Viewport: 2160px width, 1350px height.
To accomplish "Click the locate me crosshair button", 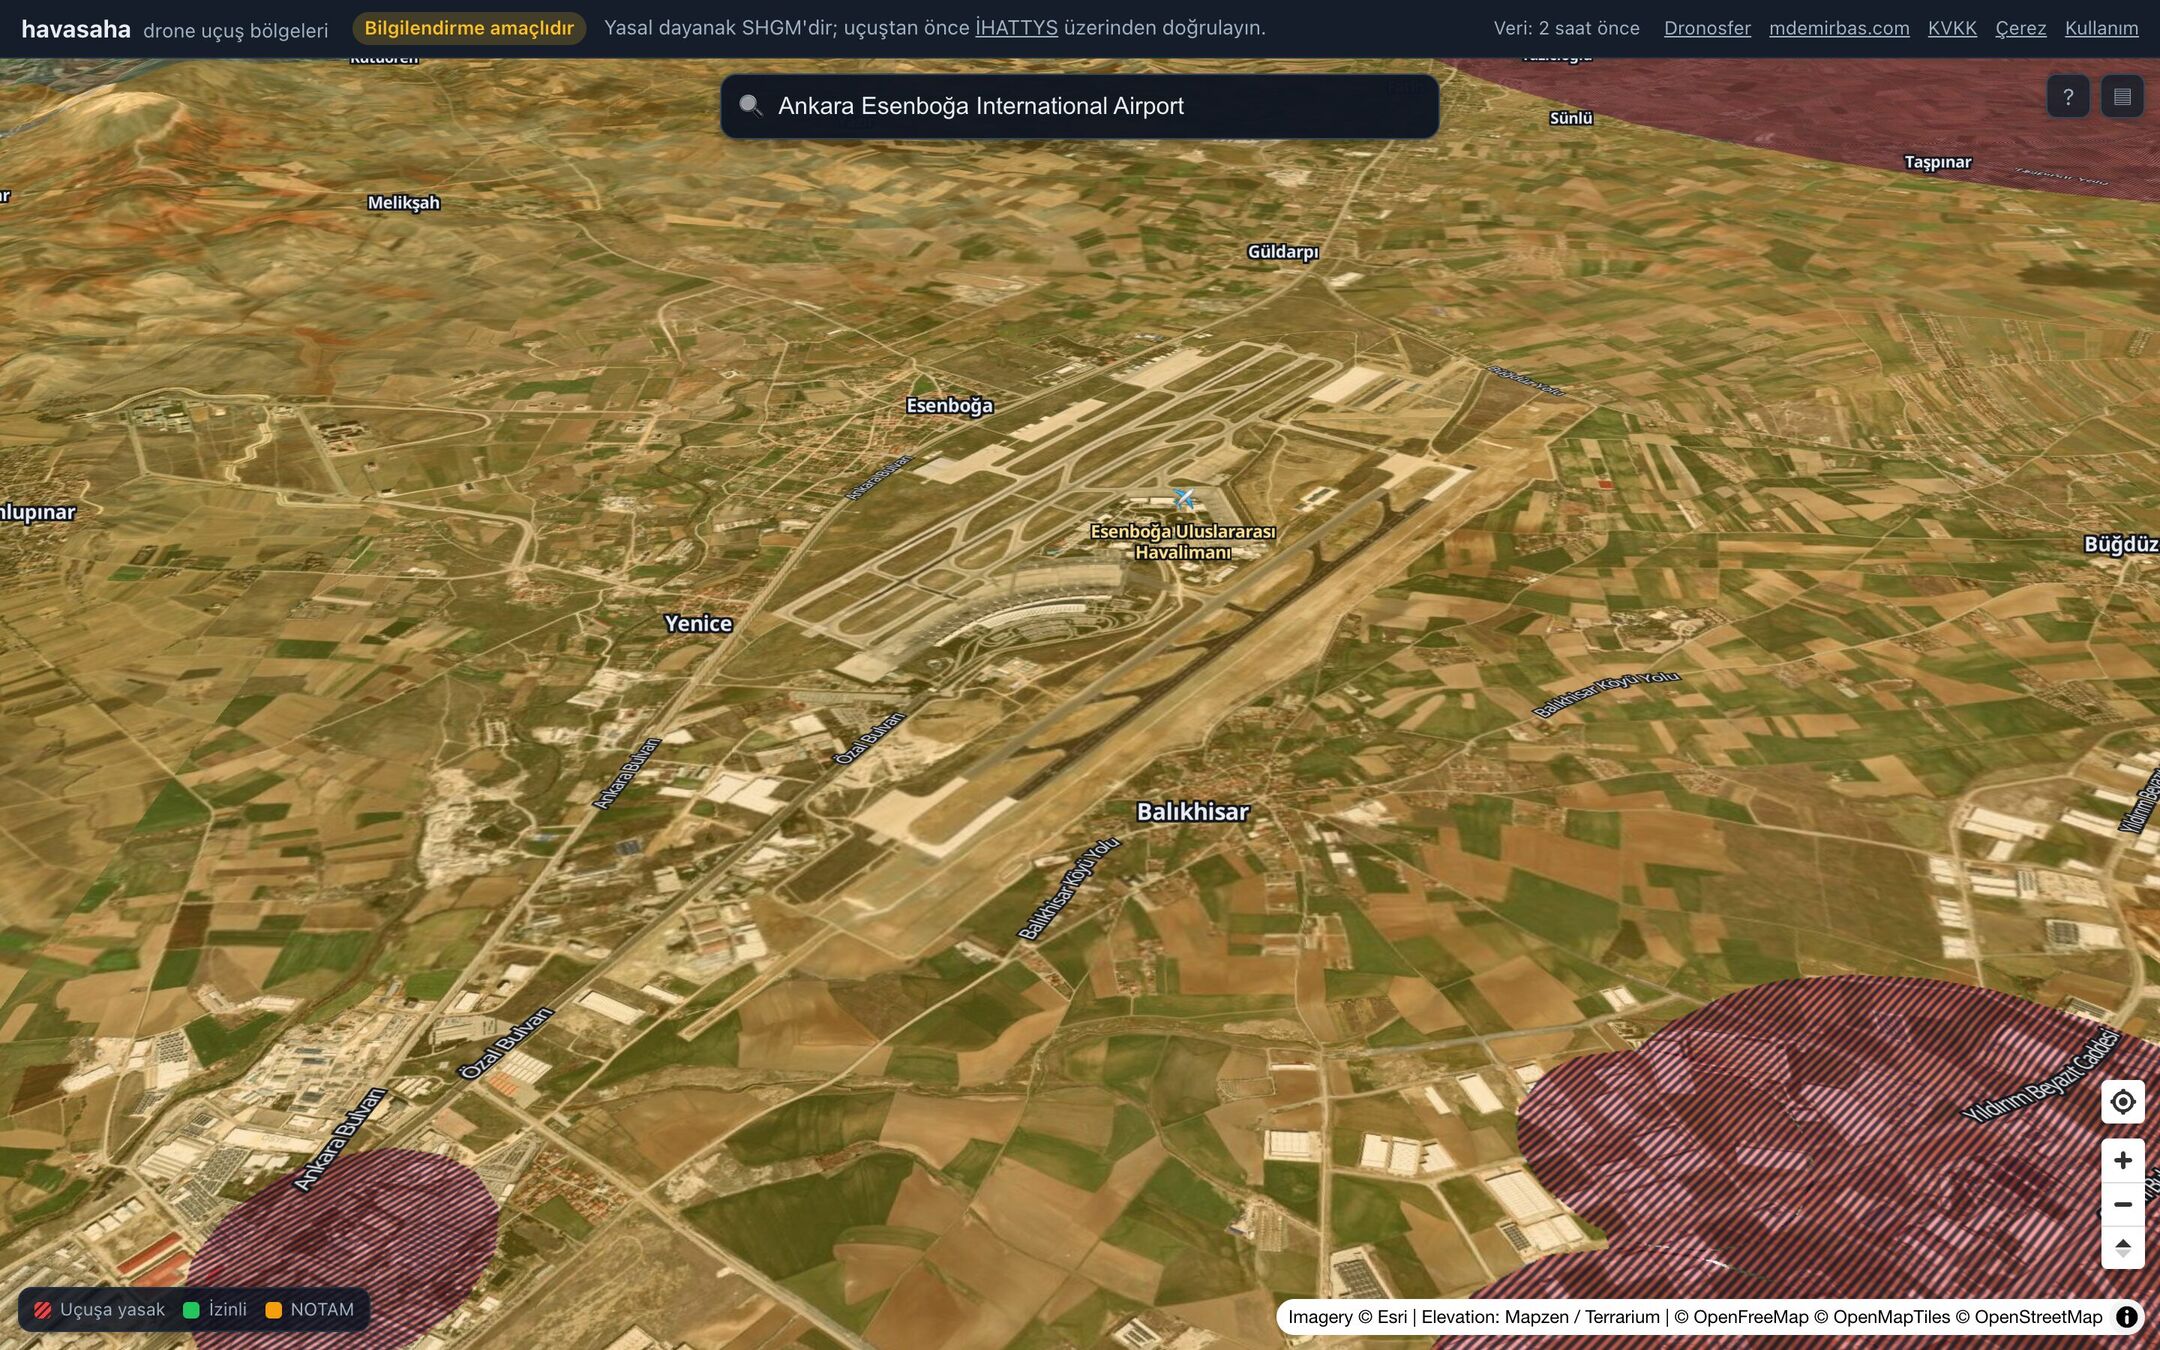I will point(2122,1102).
